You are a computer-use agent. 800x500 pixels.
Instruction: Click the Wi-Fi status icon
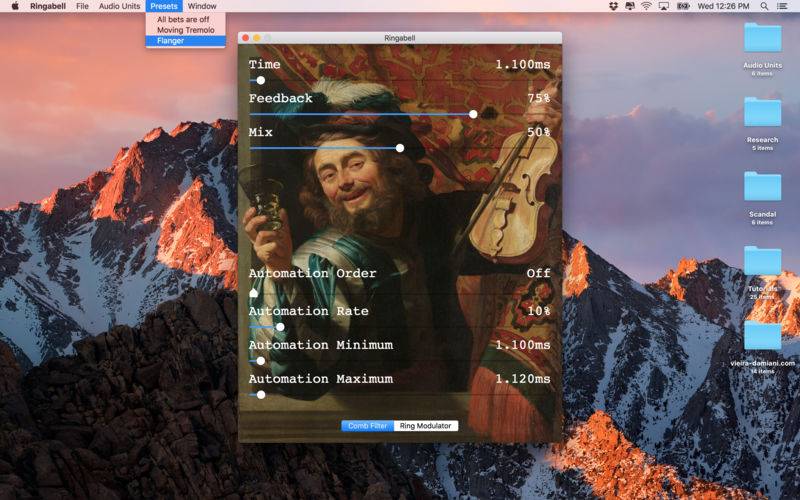click(x=646, y=6)
